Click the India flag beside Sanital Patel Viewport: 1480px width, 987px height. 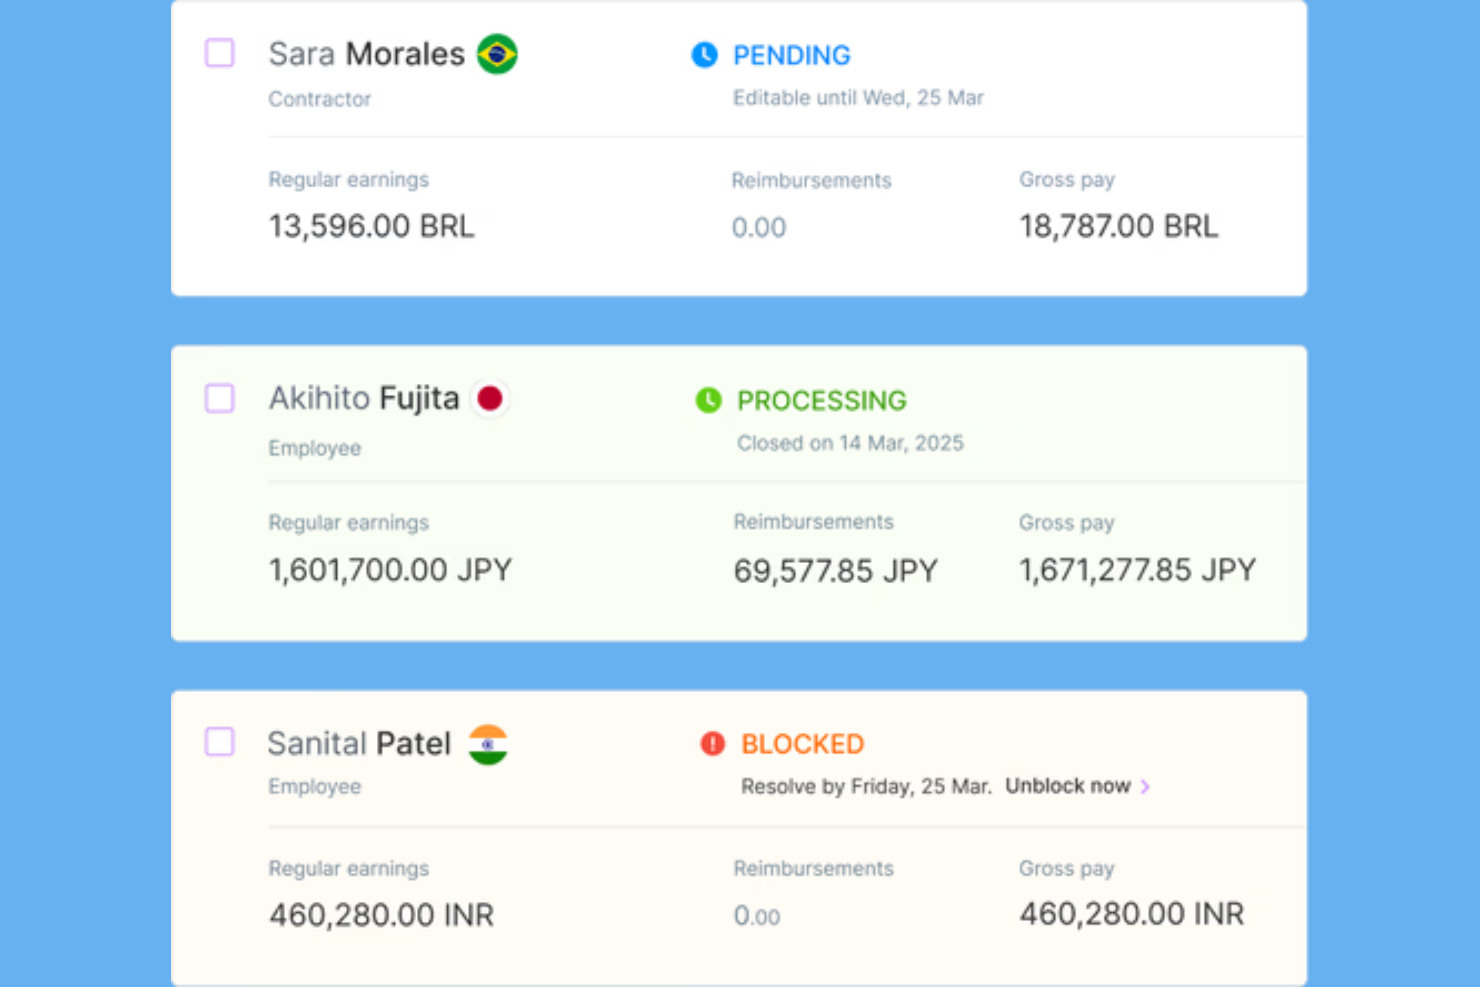[x=489, y=744]
